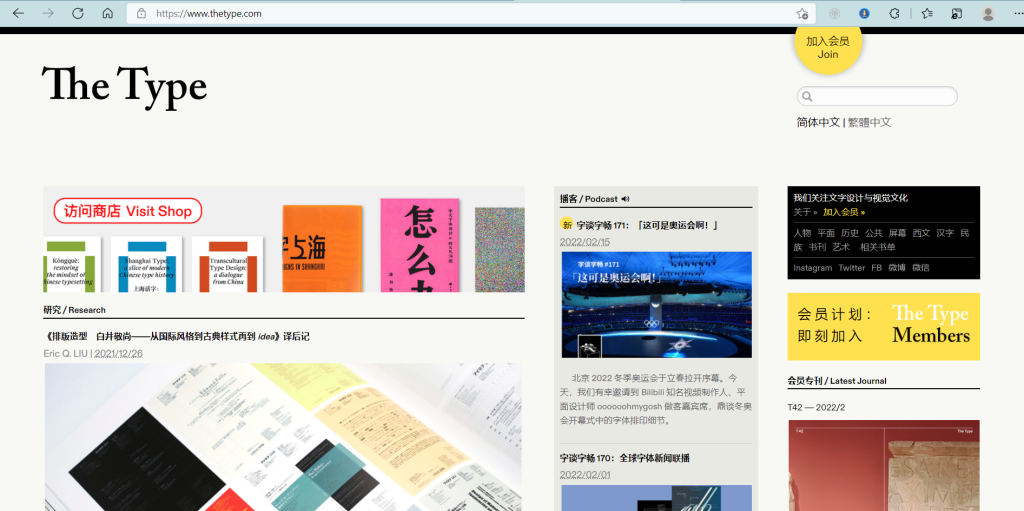Click the site lock icon in the address bar
Screen dimensions: 1024x511
141,13
